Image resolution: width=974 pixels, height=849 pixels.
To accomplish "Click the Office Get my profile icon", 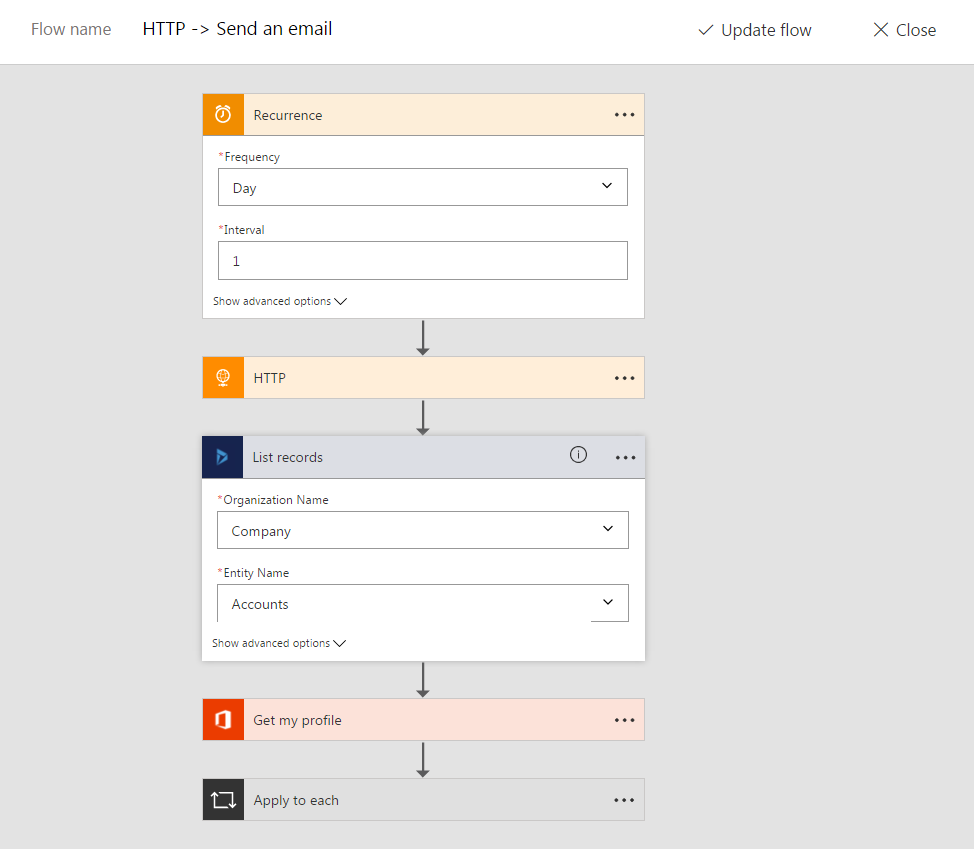I will pos(223,720).
